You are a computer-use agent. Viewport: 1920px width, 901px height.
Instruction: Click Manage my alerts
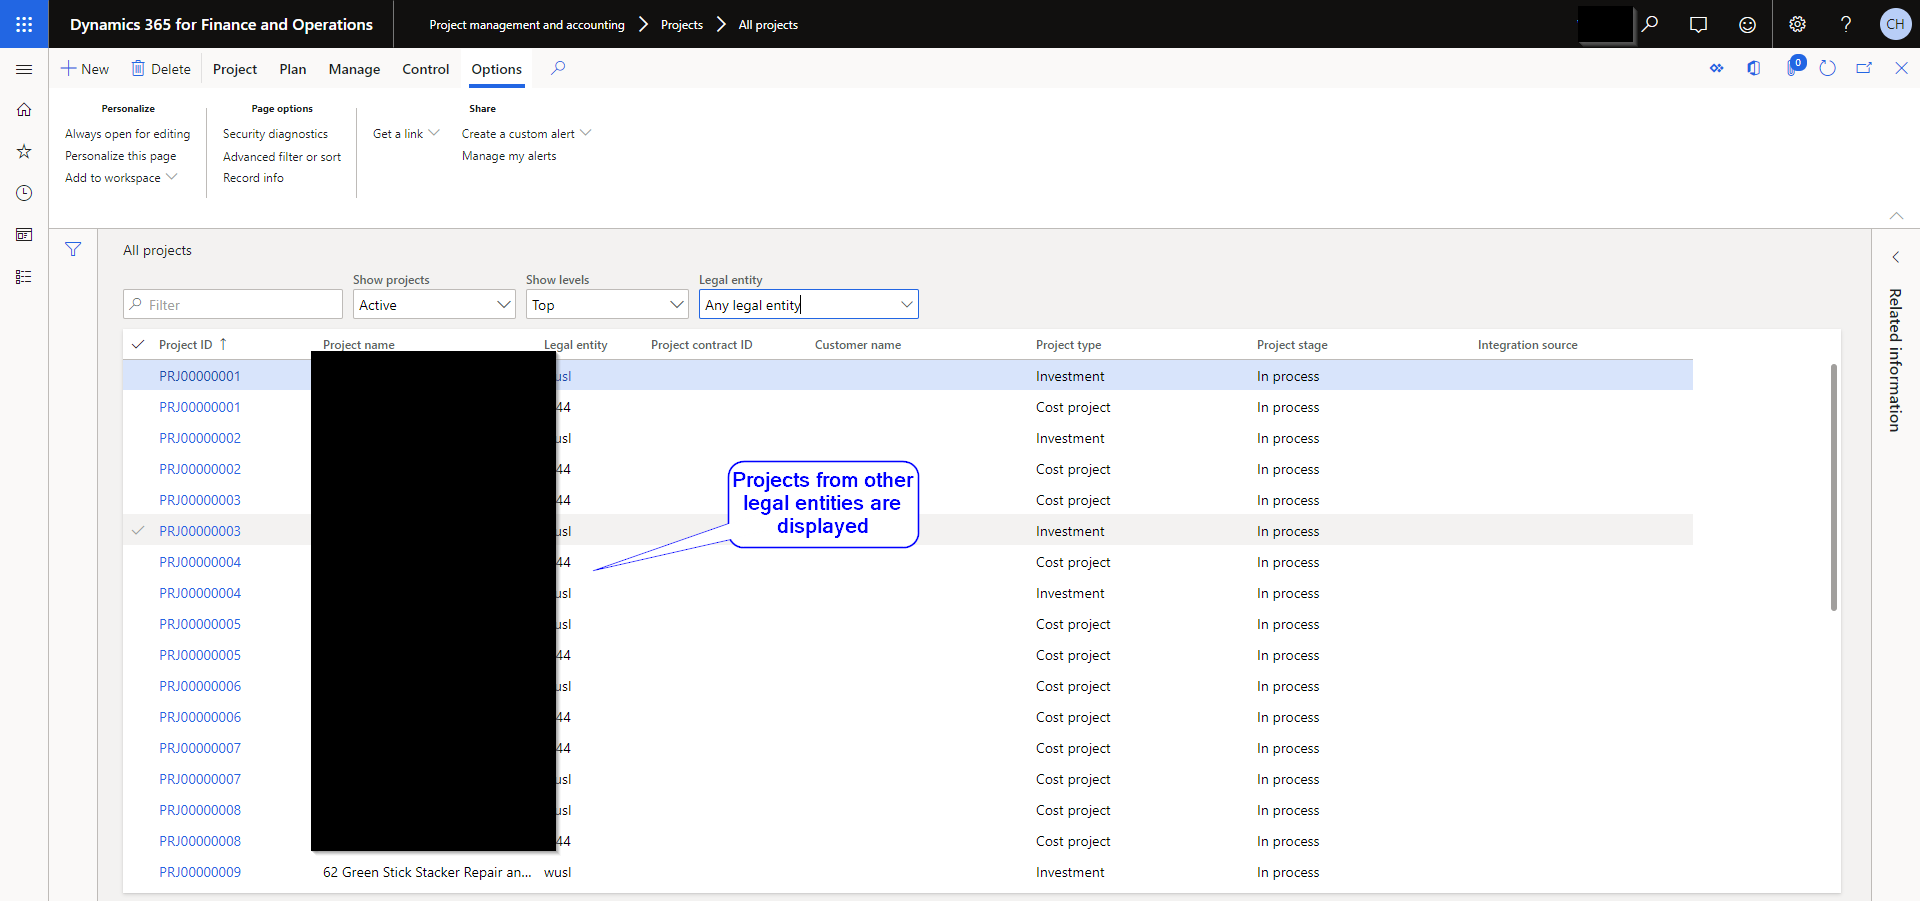tap(509, 156)
